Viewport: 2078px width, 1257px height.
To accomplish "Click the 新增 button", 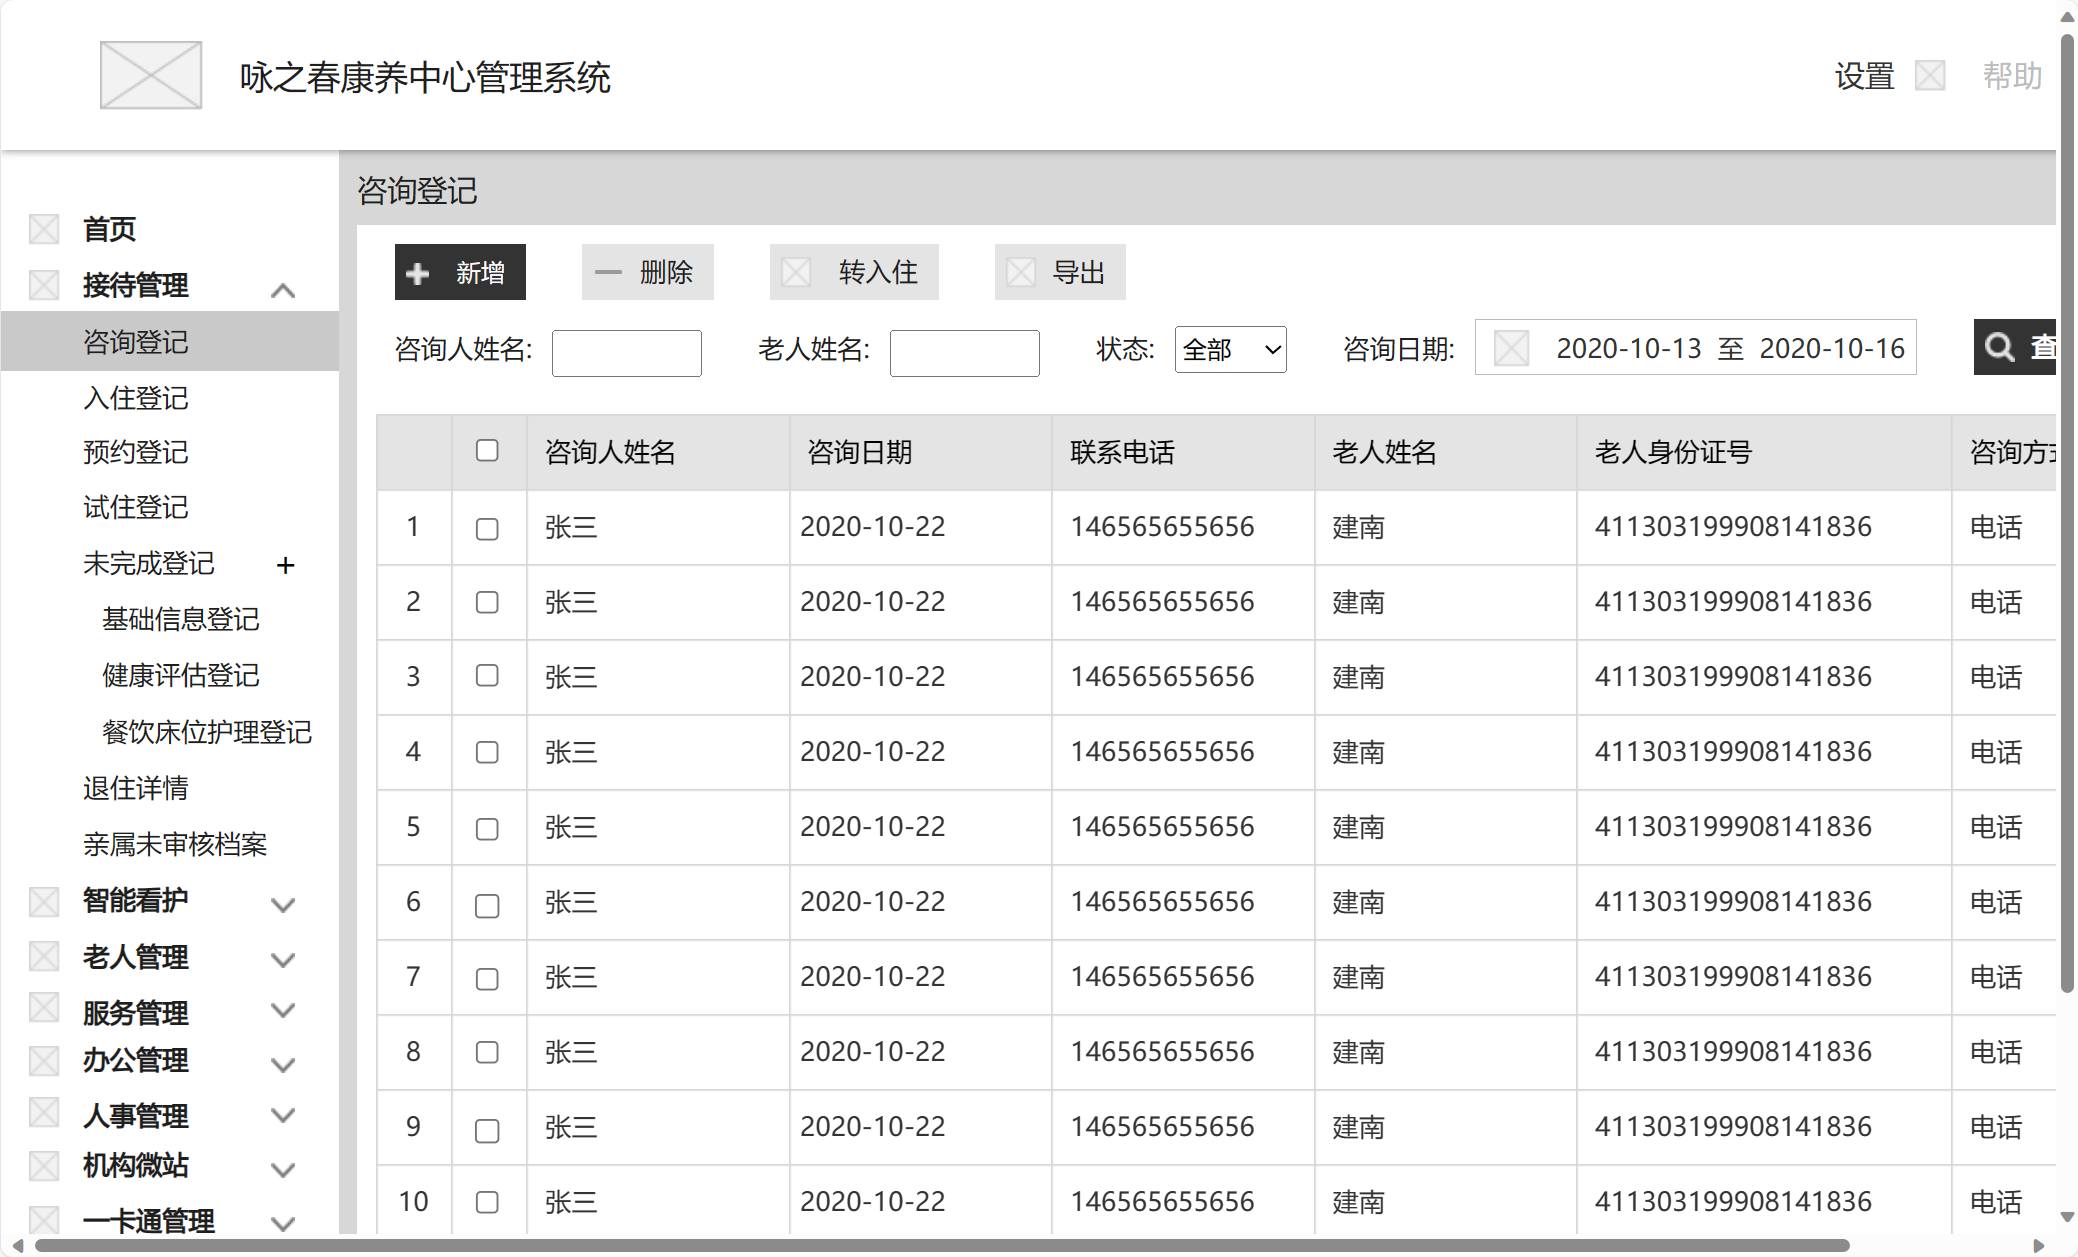I will point(460,272).
